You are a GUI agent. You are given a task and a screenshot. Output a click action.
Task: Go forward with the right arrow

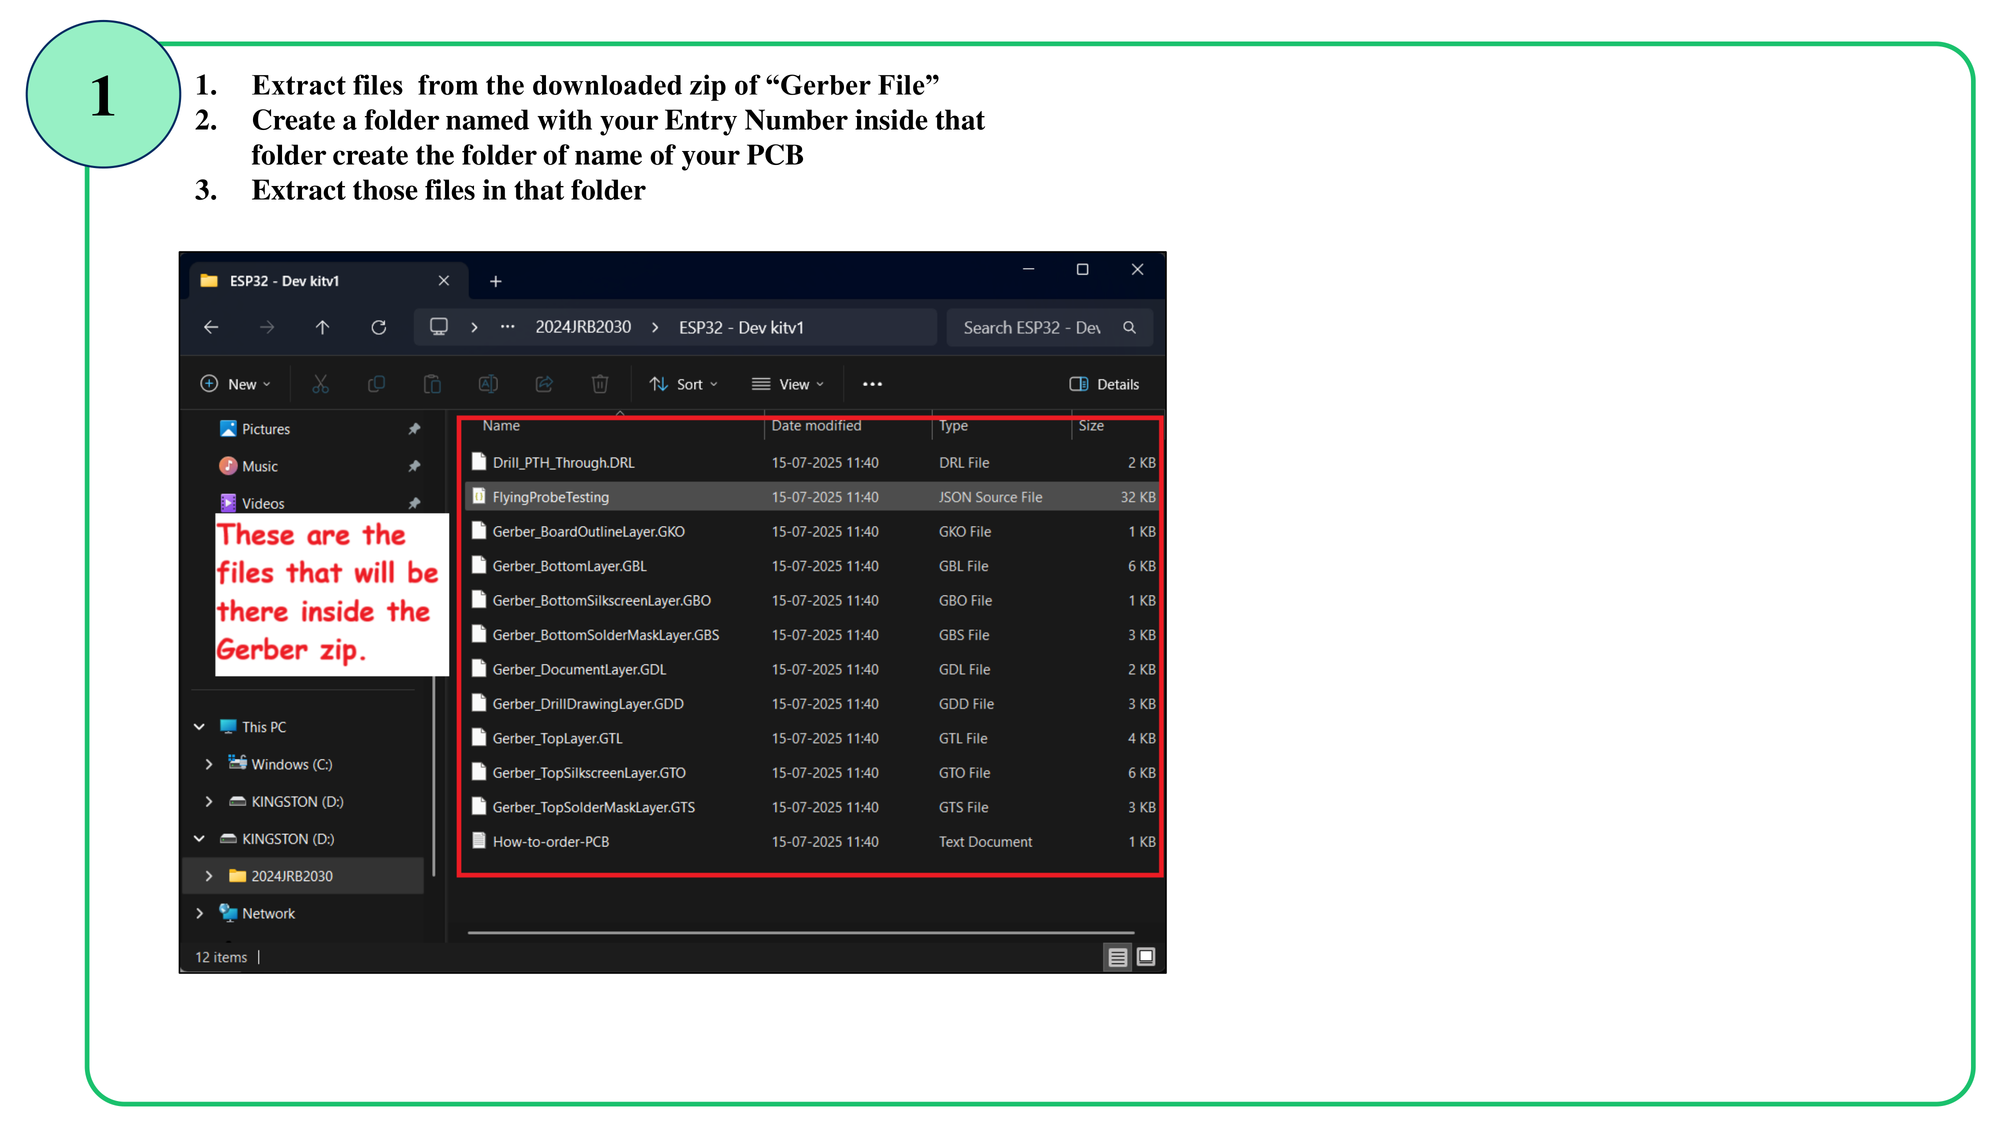267,327
